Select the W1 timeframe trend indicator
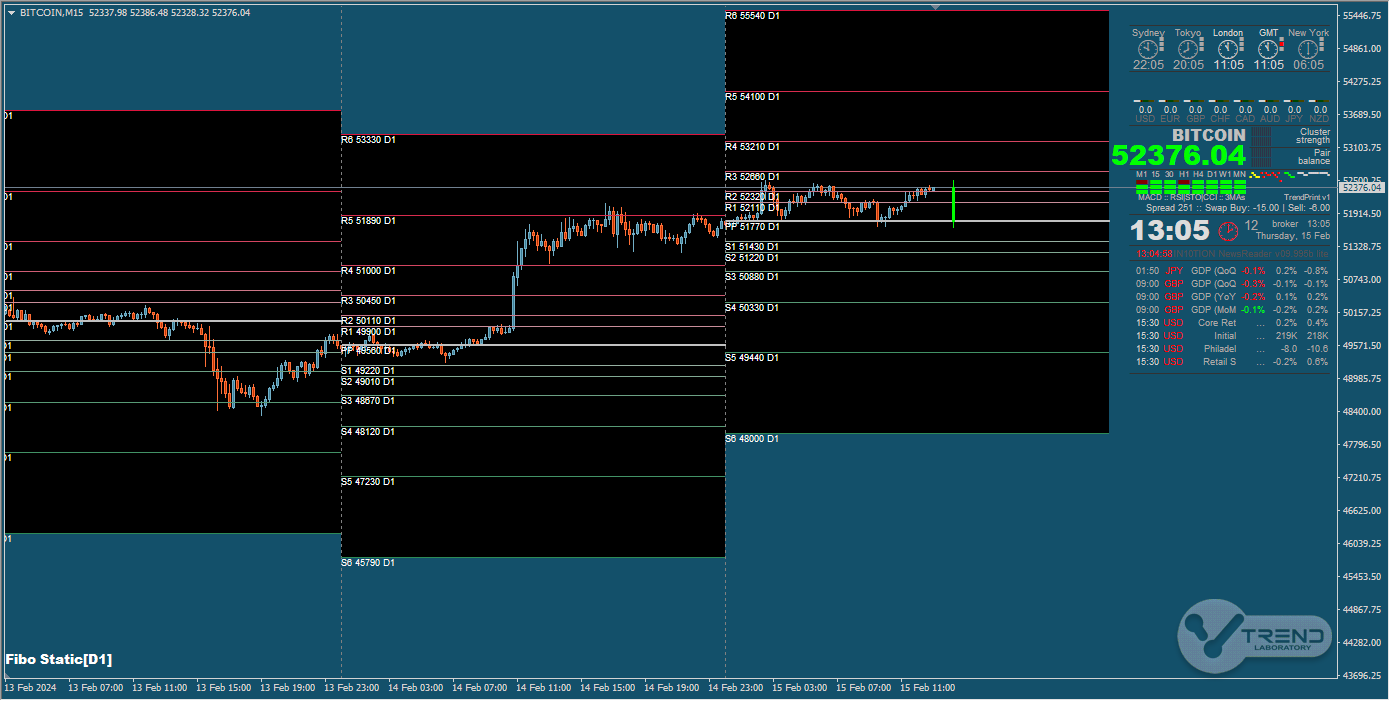Viewport: 1390px width, 701px height. click(x=1226, y=181)
